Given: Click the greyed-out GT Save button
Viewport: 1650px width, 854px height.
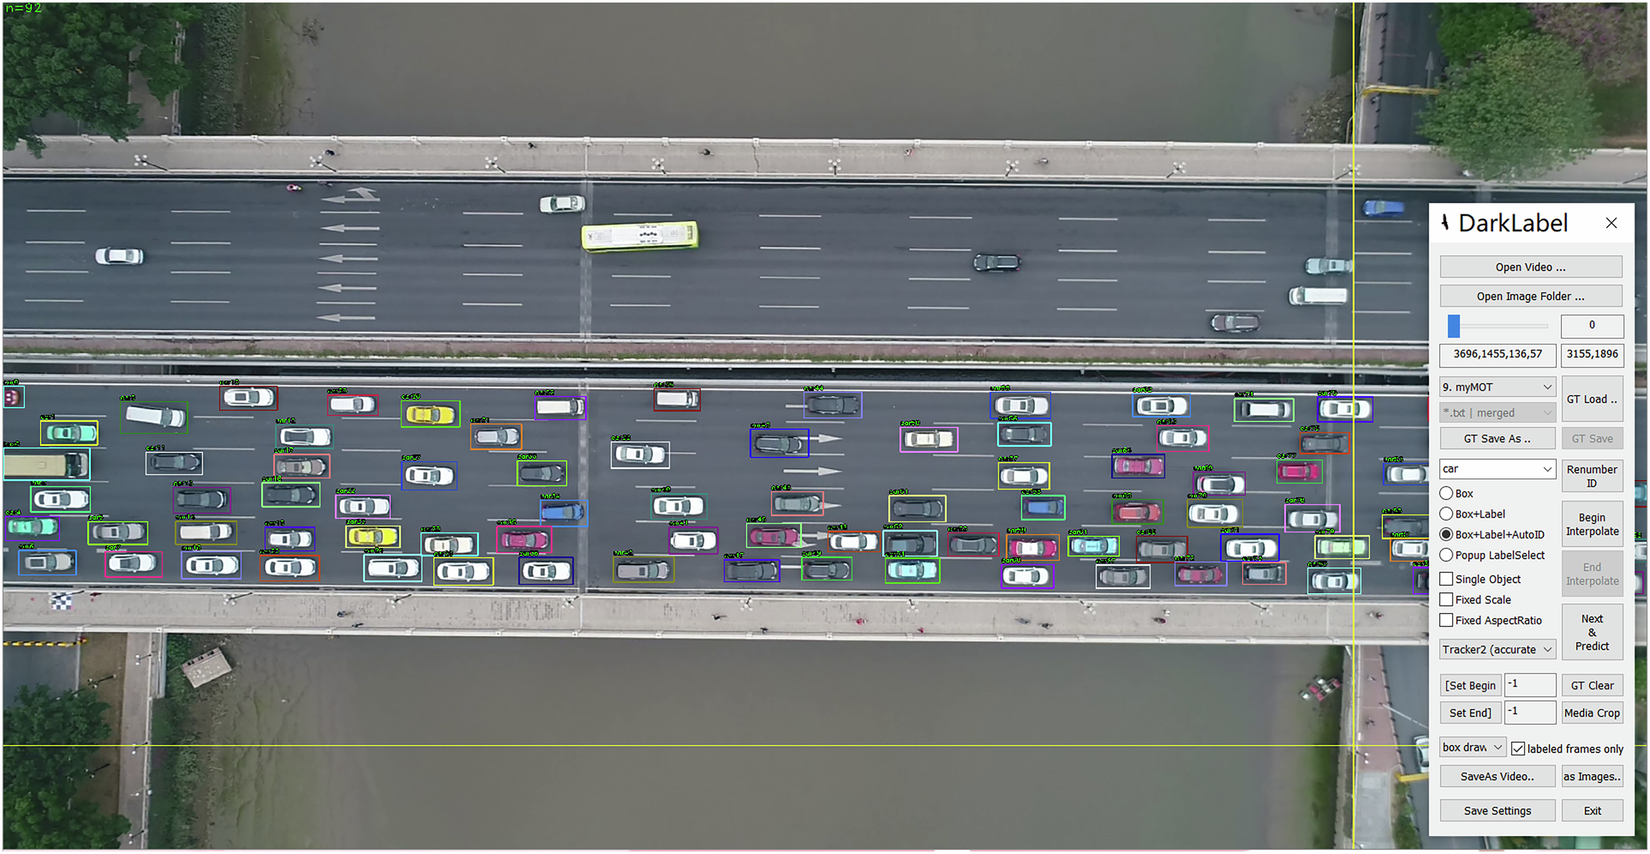Looking at the screenshot, I should point(1592,438).
